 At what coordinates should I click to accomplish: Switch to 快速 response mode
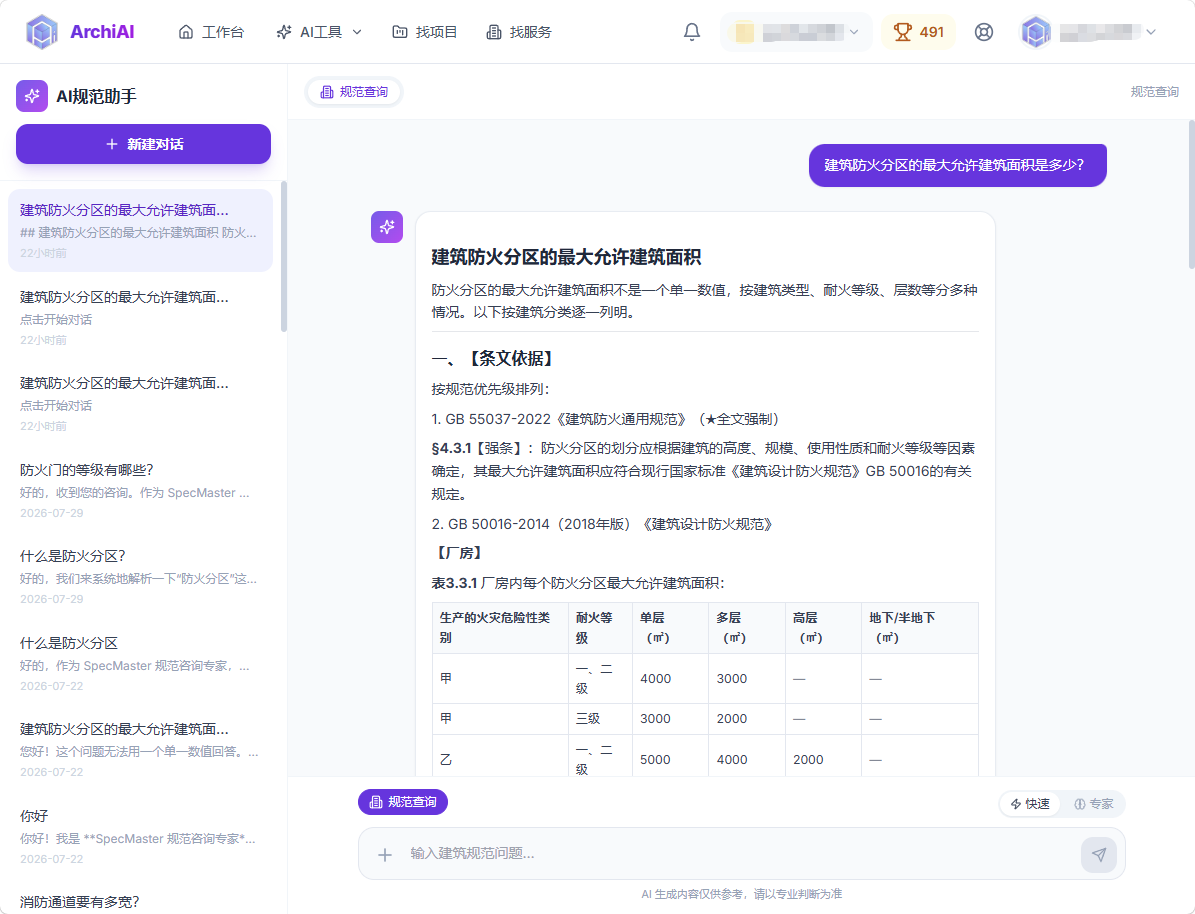click(x=1030, y=803)
